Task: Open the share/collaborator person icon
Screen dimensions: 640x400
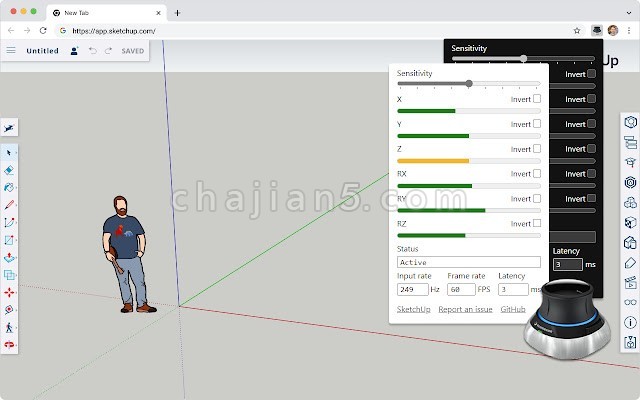Action: click(x=74, y=51)
